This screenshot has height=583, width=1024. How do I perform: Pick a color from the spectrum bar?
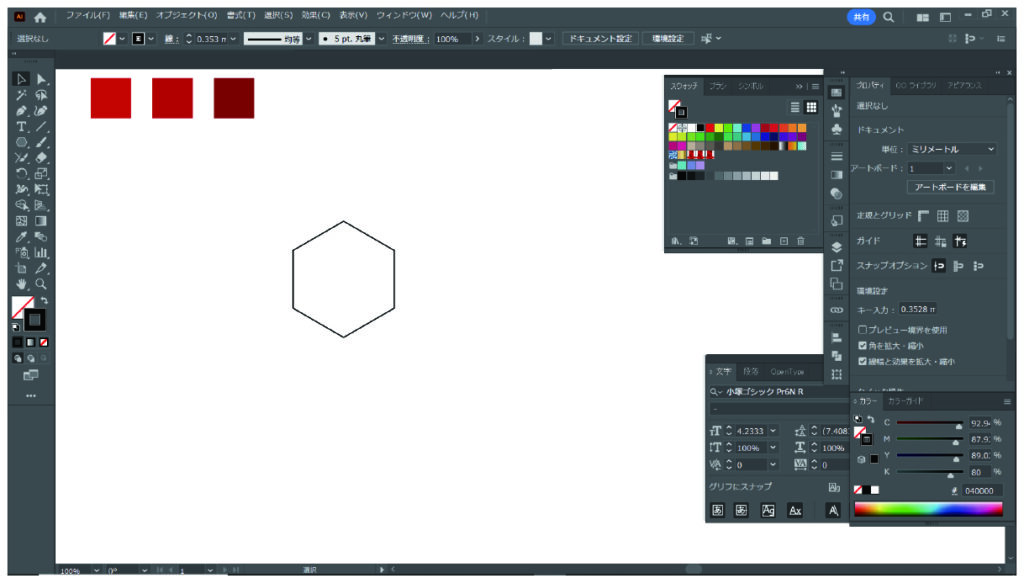(928, 509)
